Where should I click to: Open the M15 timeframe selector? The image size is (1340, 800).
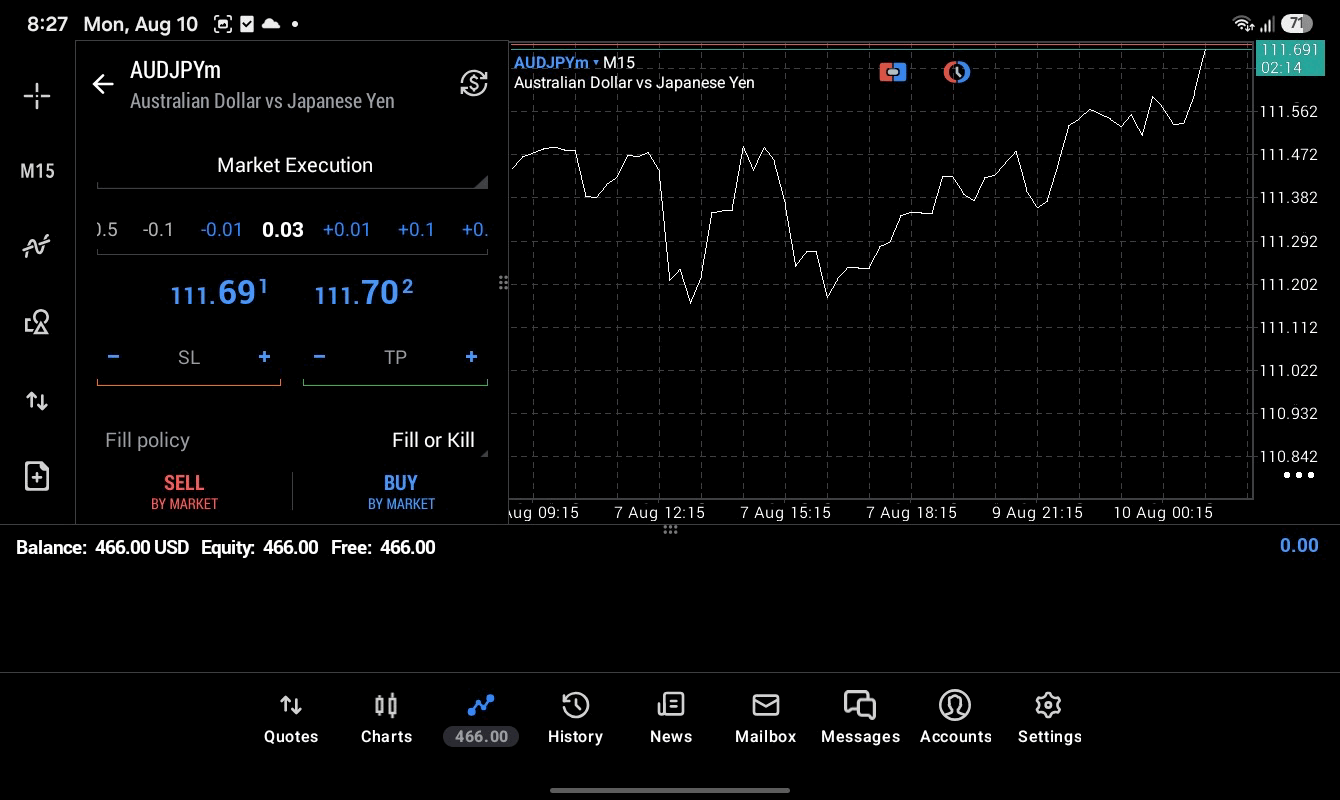(x=37, y=171)
